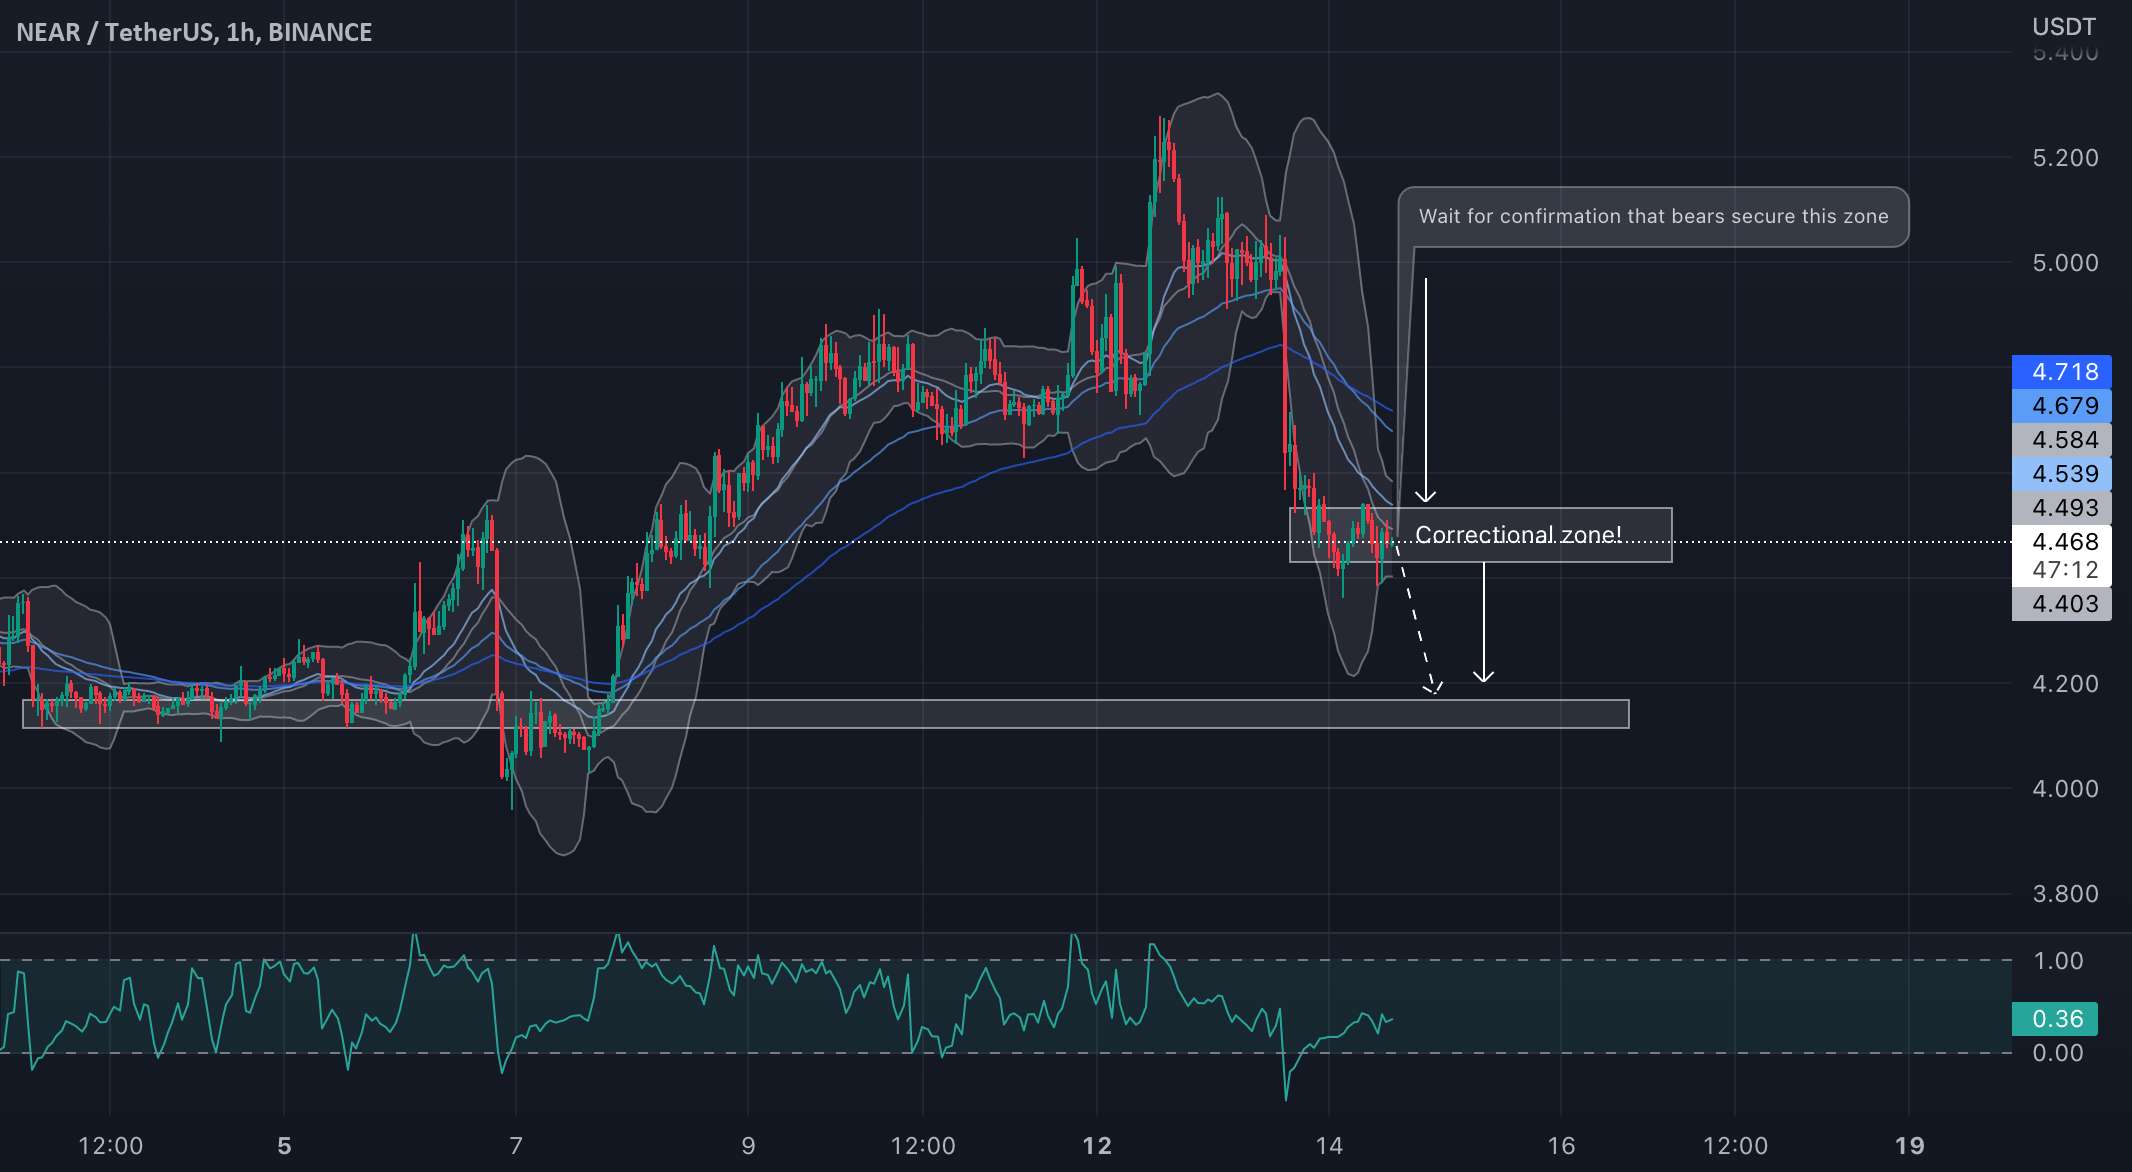Viewport: 2132px width, 1172px height.
Task: Click the countdown timer 47:12
Action: coord(2065,570)
